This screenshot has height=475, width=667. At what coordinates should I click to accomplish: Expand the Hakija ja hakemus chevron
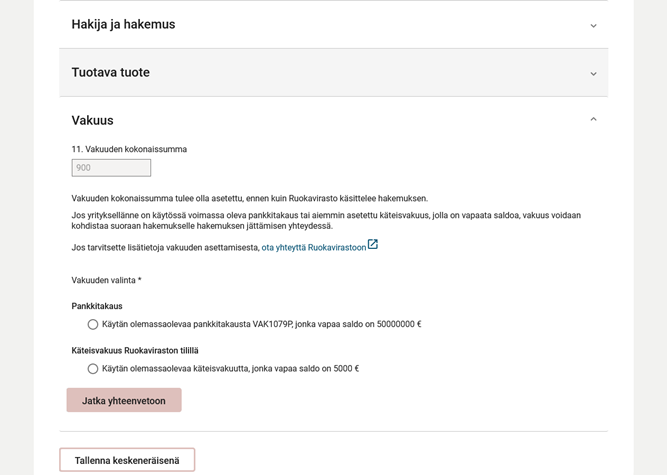(593, 26)
